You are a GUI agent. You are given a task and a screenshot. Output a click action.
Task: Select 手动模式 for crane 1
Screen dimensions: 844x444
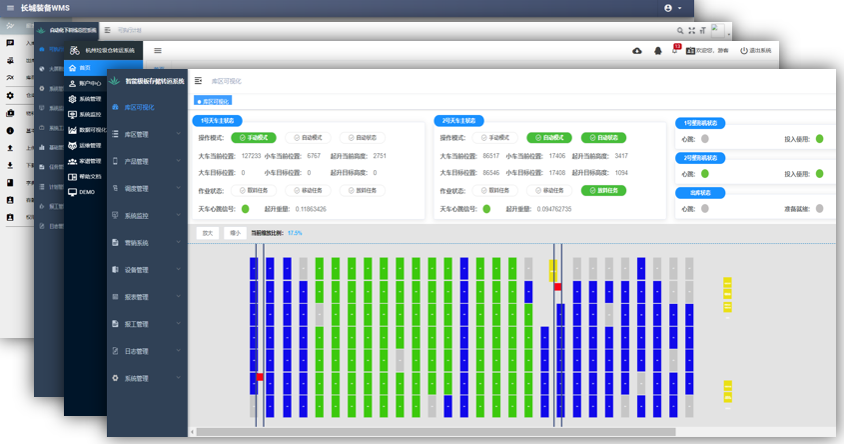click(253, 138)
